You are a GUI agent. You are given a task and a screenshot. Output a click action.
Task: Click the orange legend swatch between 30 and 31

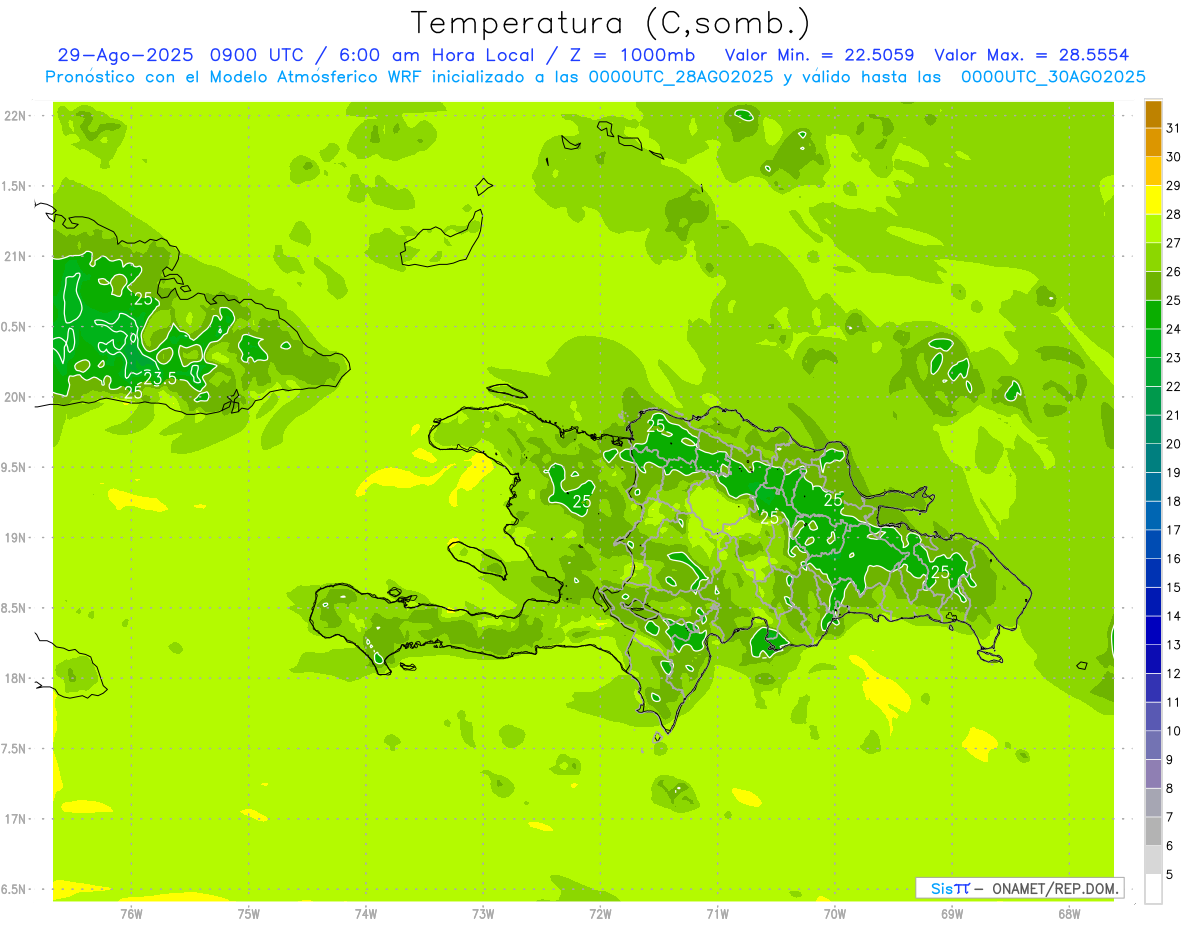tap(1153, 142)
